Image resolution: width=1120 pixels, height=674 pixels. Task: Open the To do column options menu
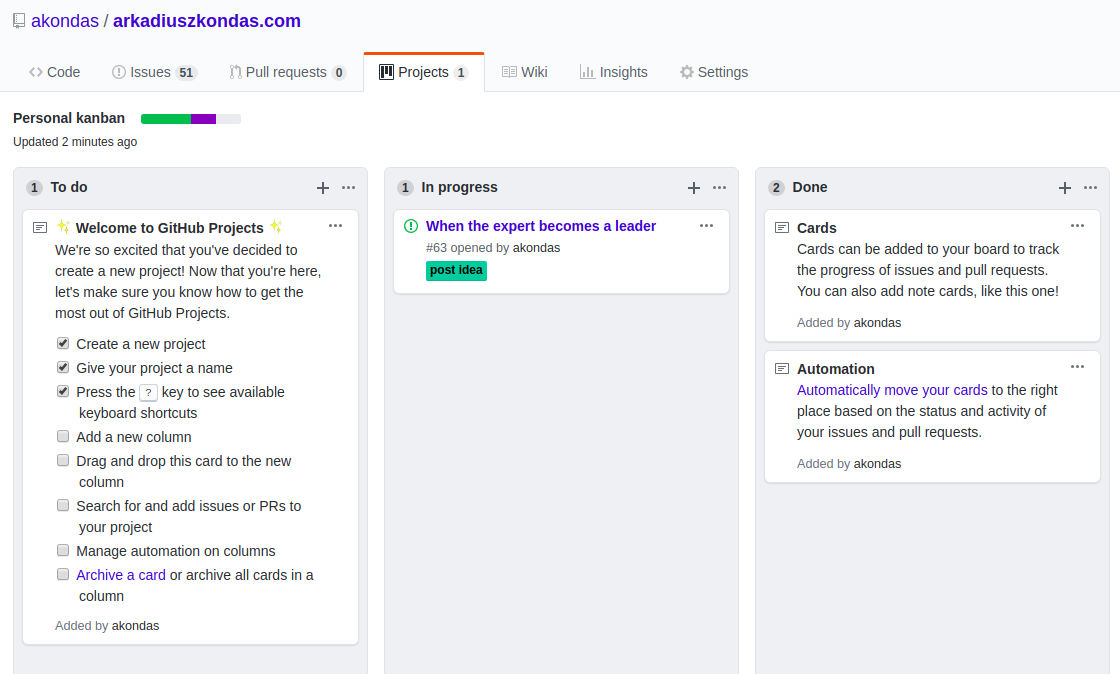[x=349, y=188]
